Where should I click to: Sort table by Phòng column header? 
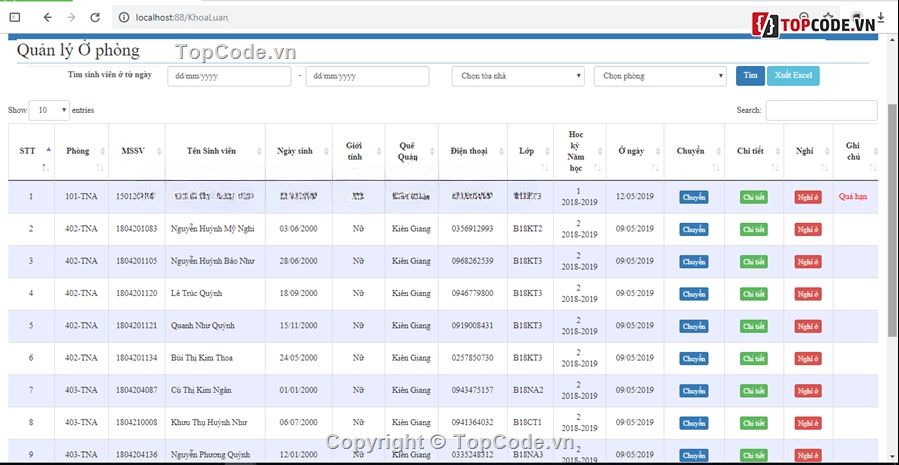coord(81,152)
